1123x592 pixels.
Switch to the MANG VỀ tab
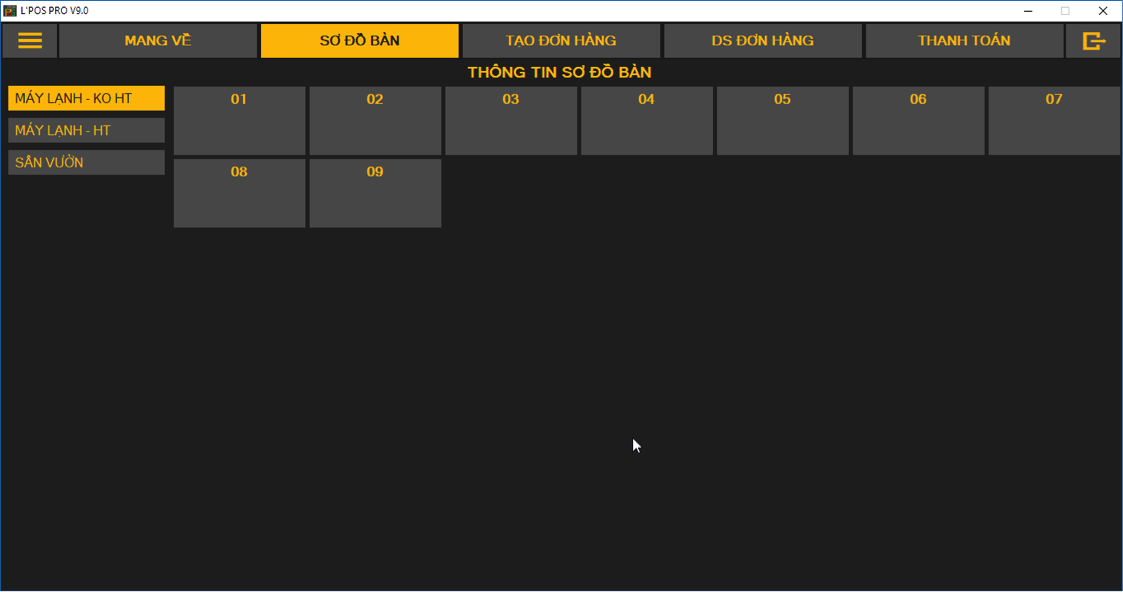[x=158, y=41]
